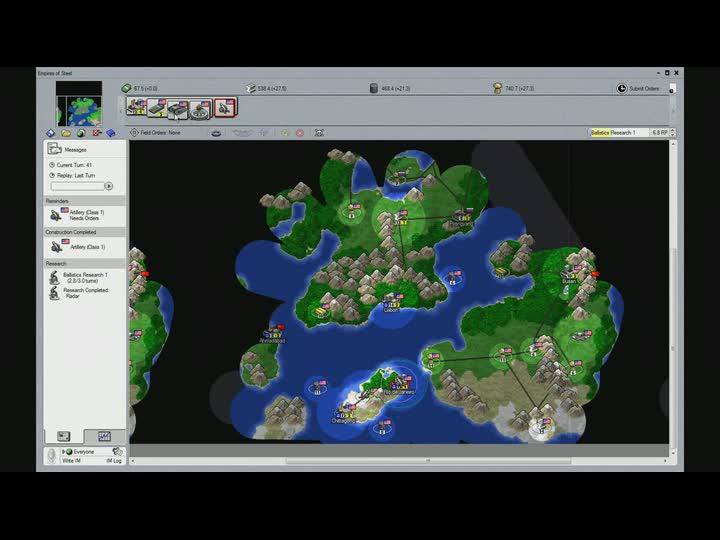
Task: Select the third unit card under the cursor
Action: 178,110
